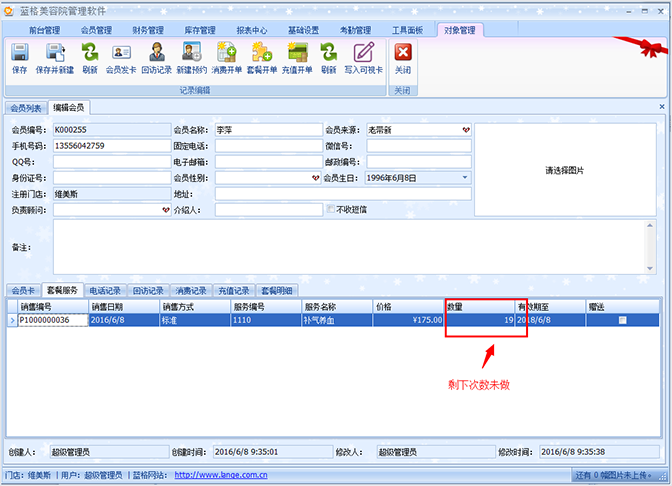Click the 请选择图片 photo area

[564, 170]
